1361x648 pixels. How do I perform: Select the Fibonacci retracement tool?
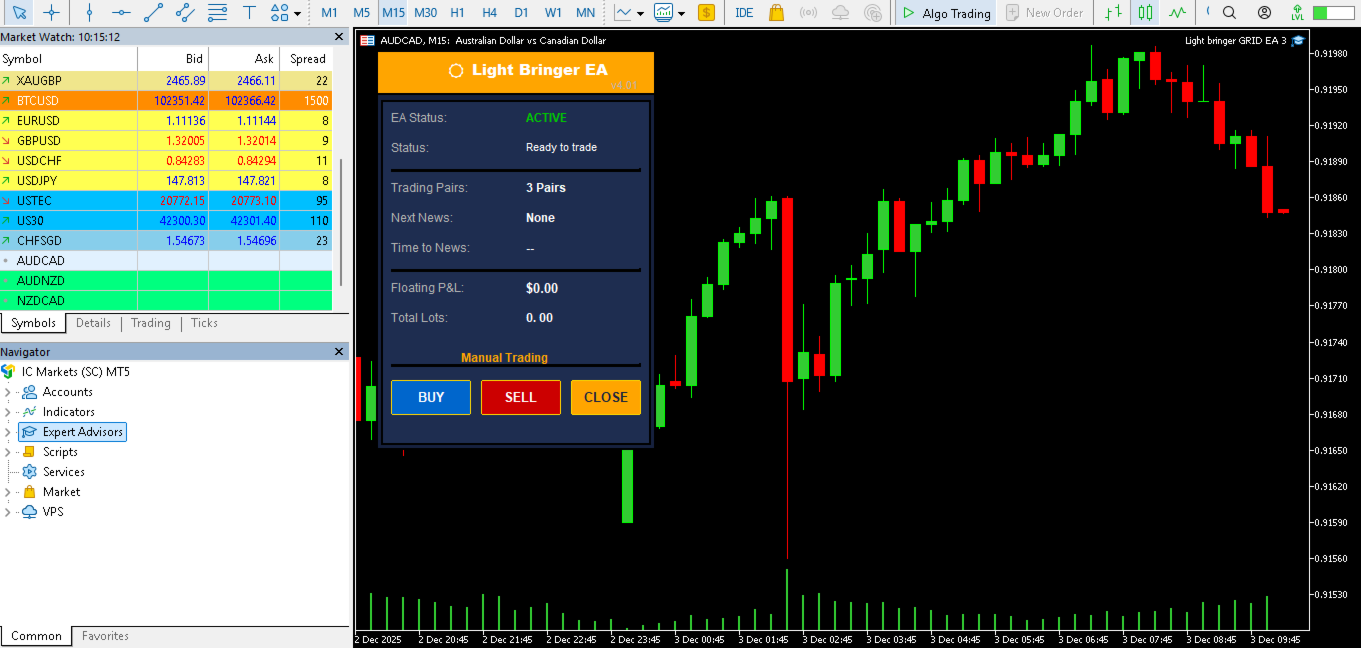click(217, 13)
